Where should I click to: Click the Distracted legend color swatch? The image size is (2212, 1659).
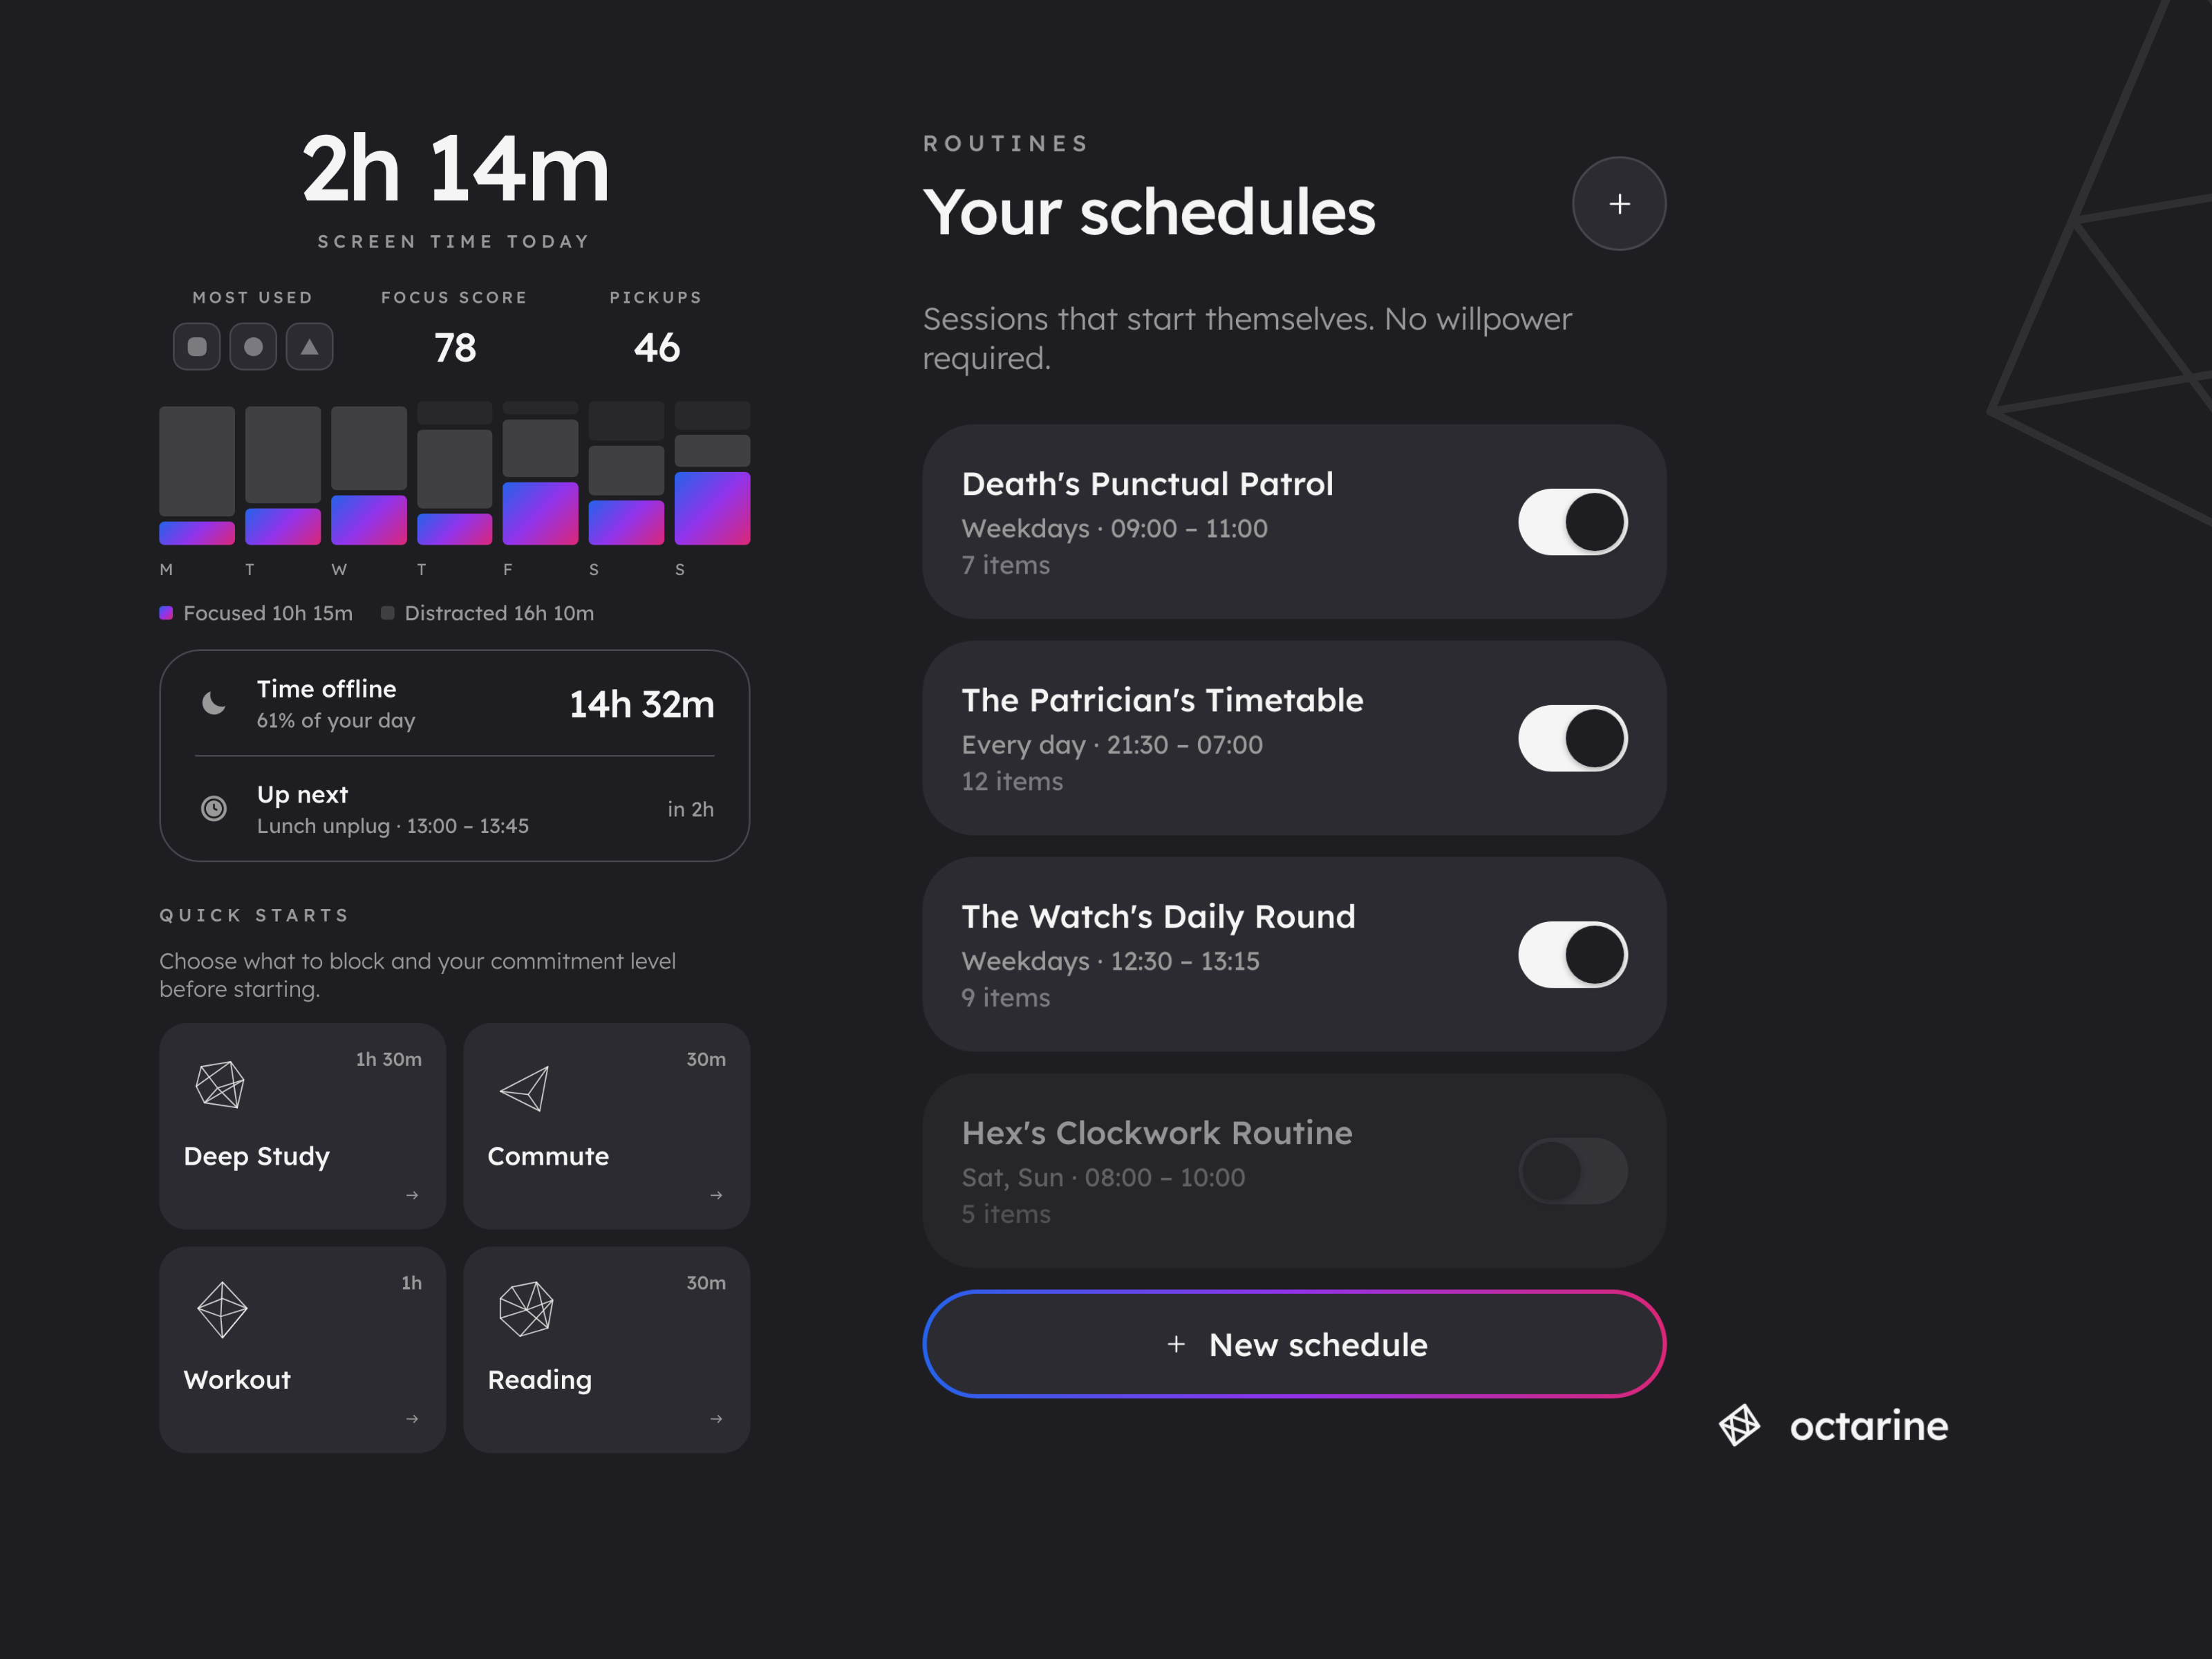click(387, 613)
